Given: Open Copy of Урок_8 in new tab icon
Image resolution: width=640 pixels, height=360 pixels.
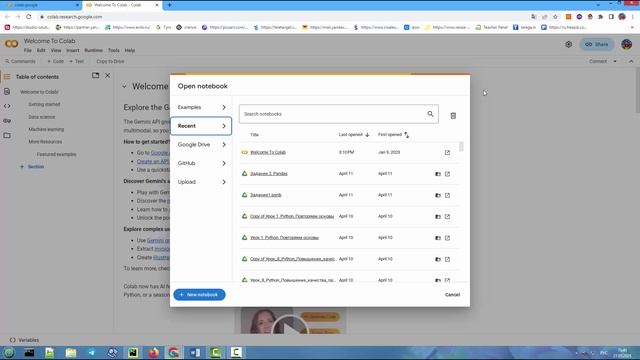Looking at the screenshot, I should pos(447,259).
